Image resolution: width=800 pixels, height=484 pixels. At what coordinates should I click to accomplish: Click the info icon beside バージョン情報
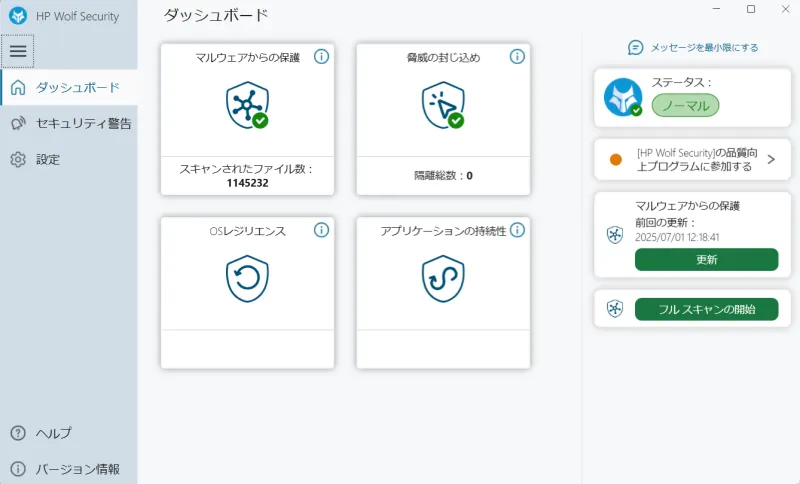[x=18, y=469]
